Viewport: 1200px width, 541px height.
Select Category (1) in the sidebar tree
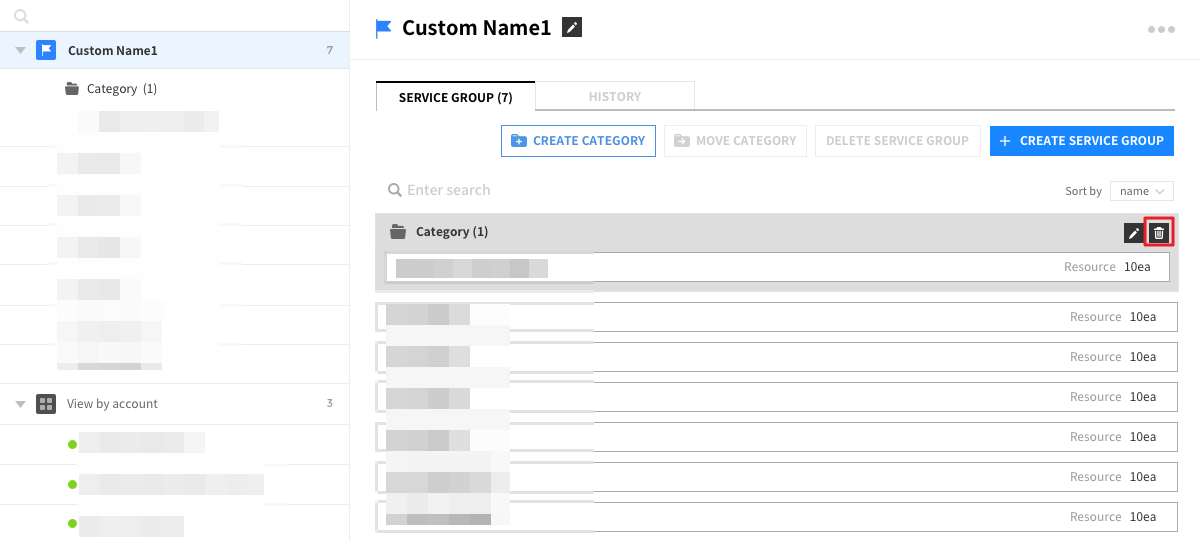click(121, 89)
